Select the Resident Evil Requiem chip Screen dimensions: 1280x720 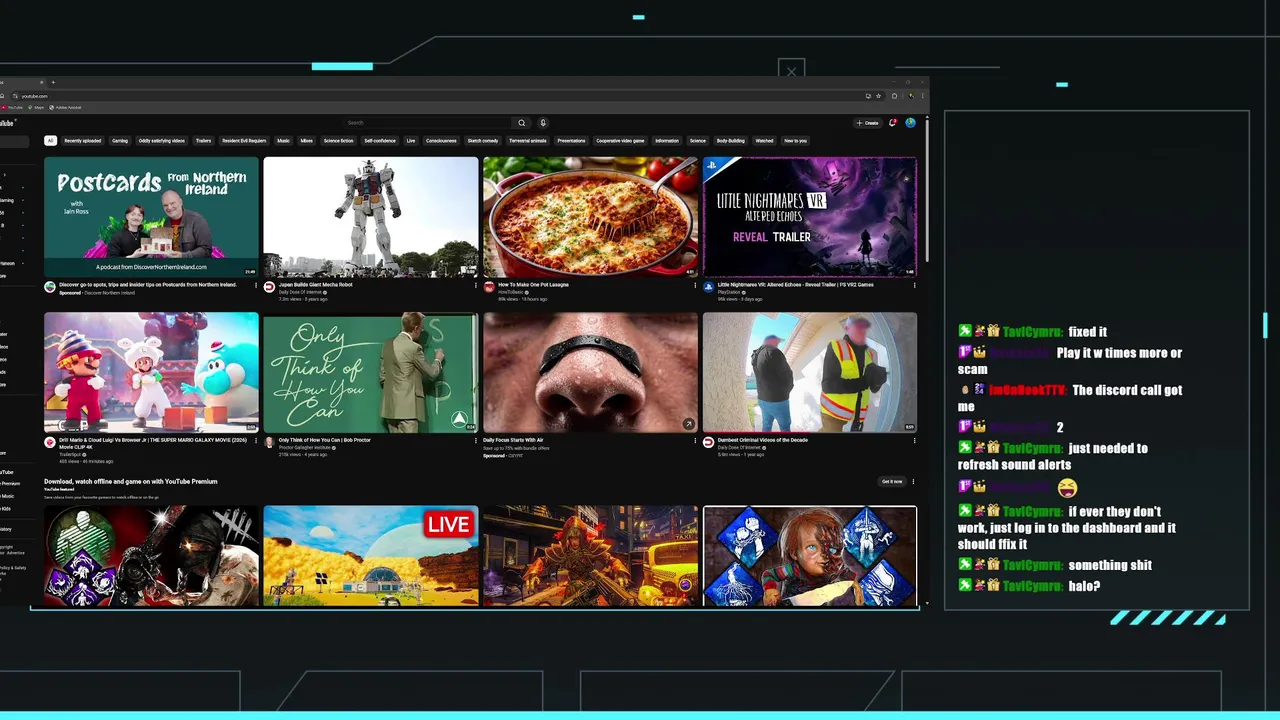244,141
